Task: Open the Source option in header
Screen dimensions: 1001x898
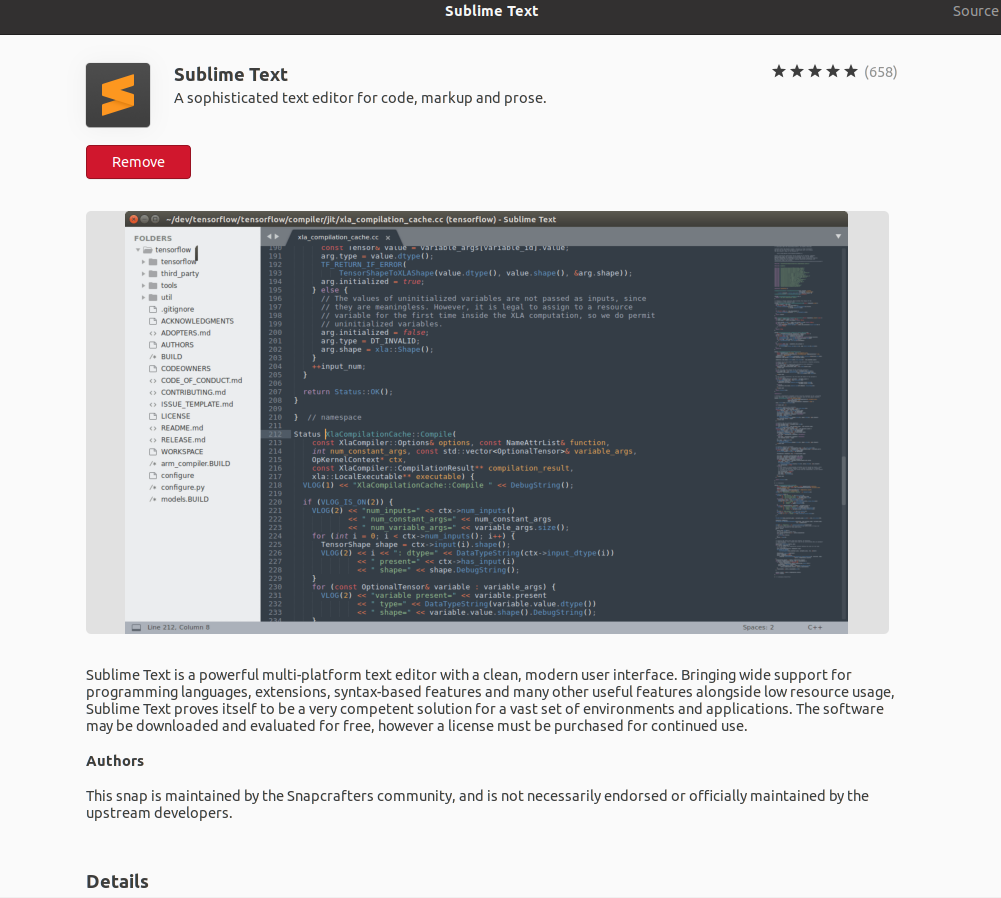Action: tap(976, 11)
